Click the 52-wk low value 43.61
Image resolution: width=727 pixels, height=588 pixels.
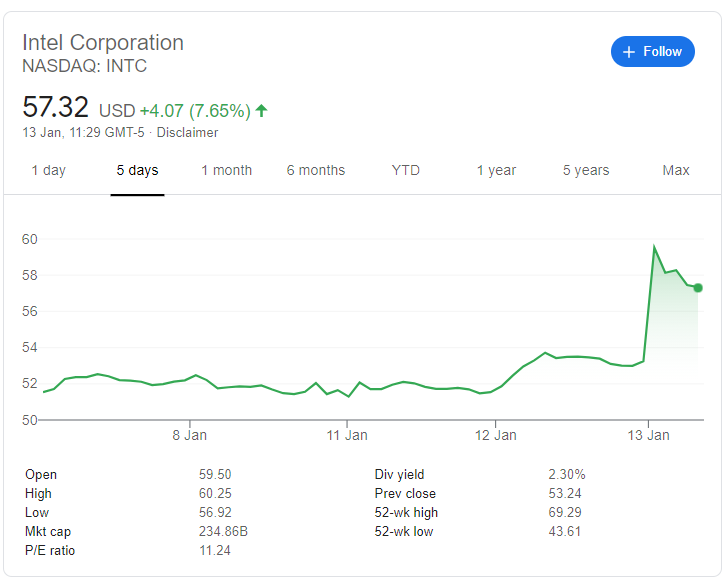pyautogui.click(x=565, y=531)
